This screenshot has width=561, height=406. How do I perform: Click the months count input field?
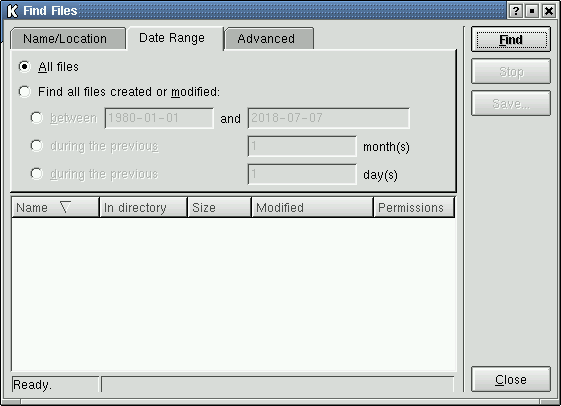tap(302, 146)
